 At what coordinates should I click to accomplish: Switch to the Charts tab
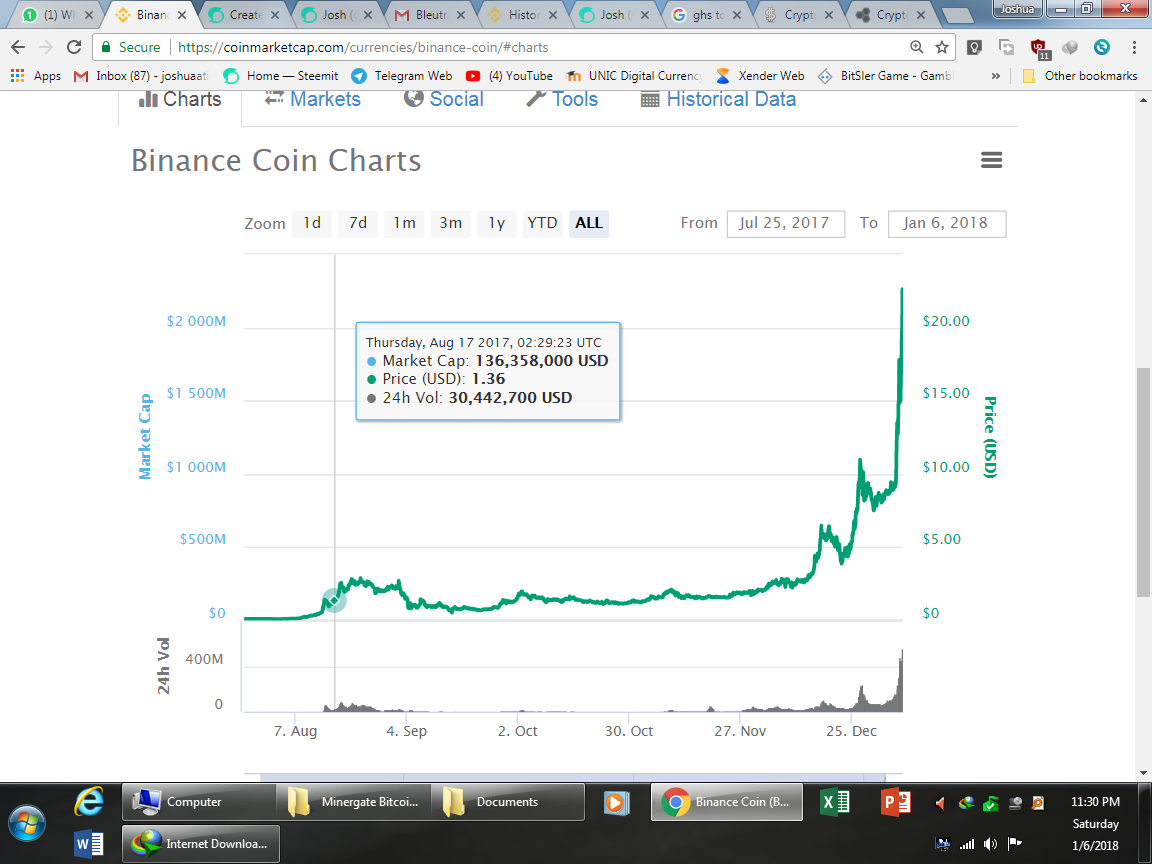[180, 99]
